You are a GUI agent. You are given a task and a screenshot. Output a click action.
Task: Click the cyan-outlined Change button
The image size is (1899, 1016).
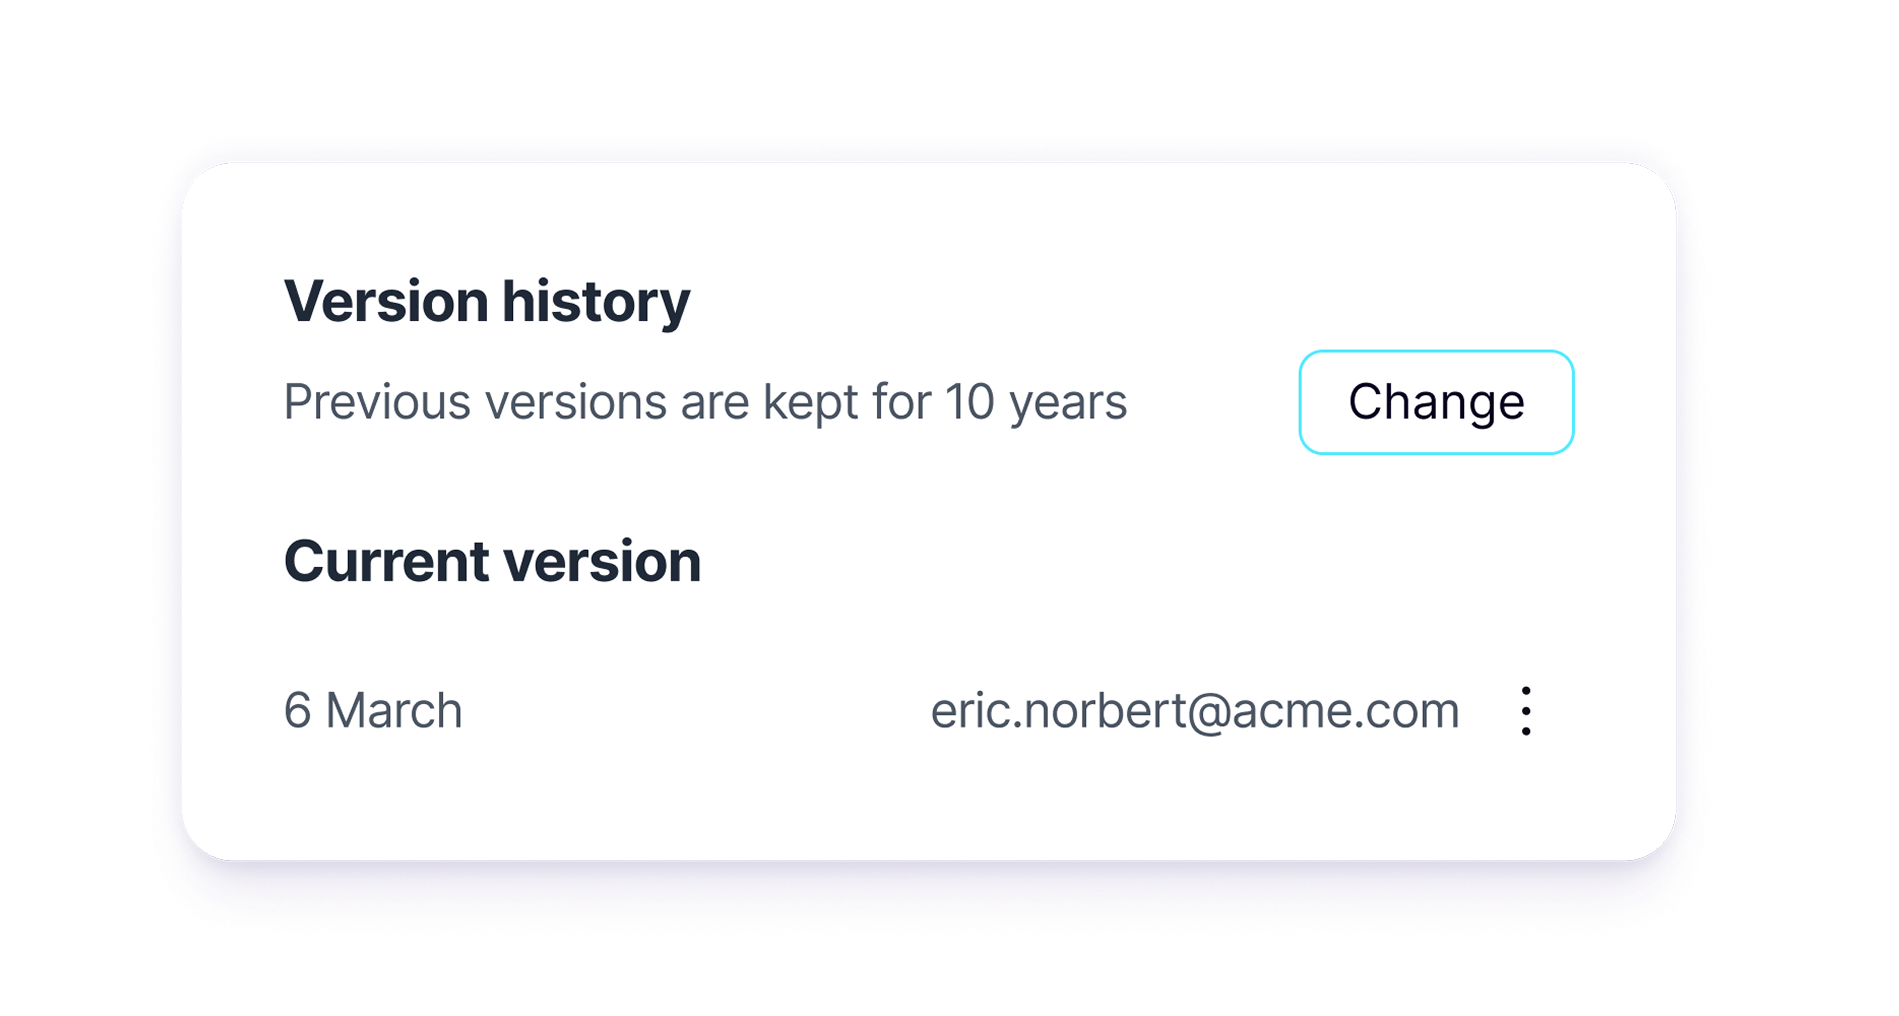pos(1436,402)
